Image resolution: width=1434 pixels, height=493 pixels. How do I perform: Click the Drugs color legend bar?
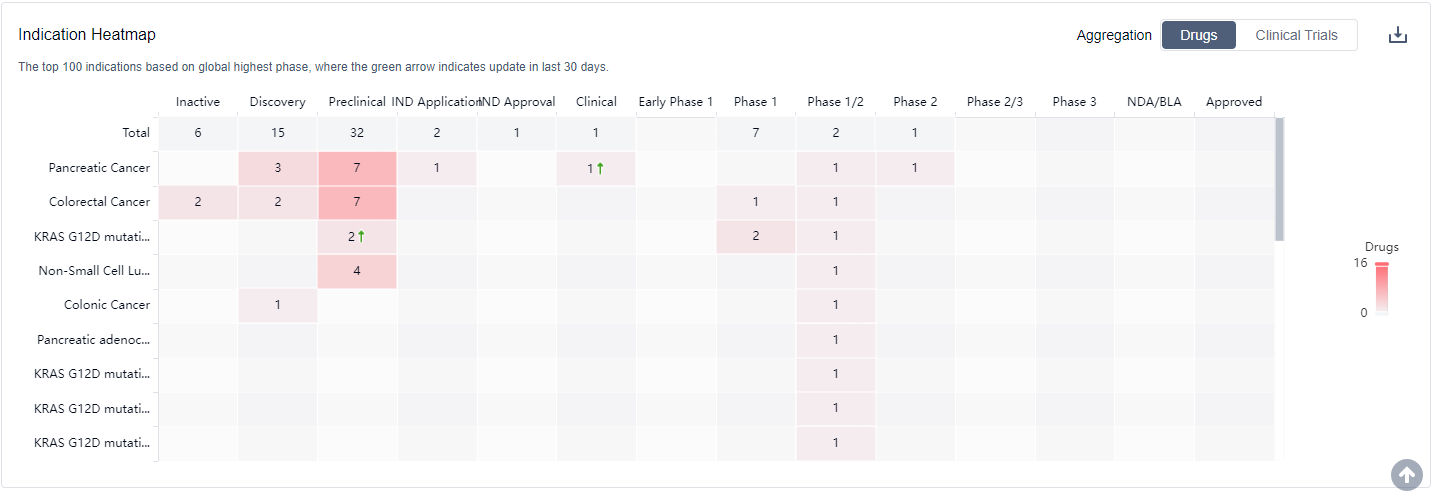coord(1381,288)
